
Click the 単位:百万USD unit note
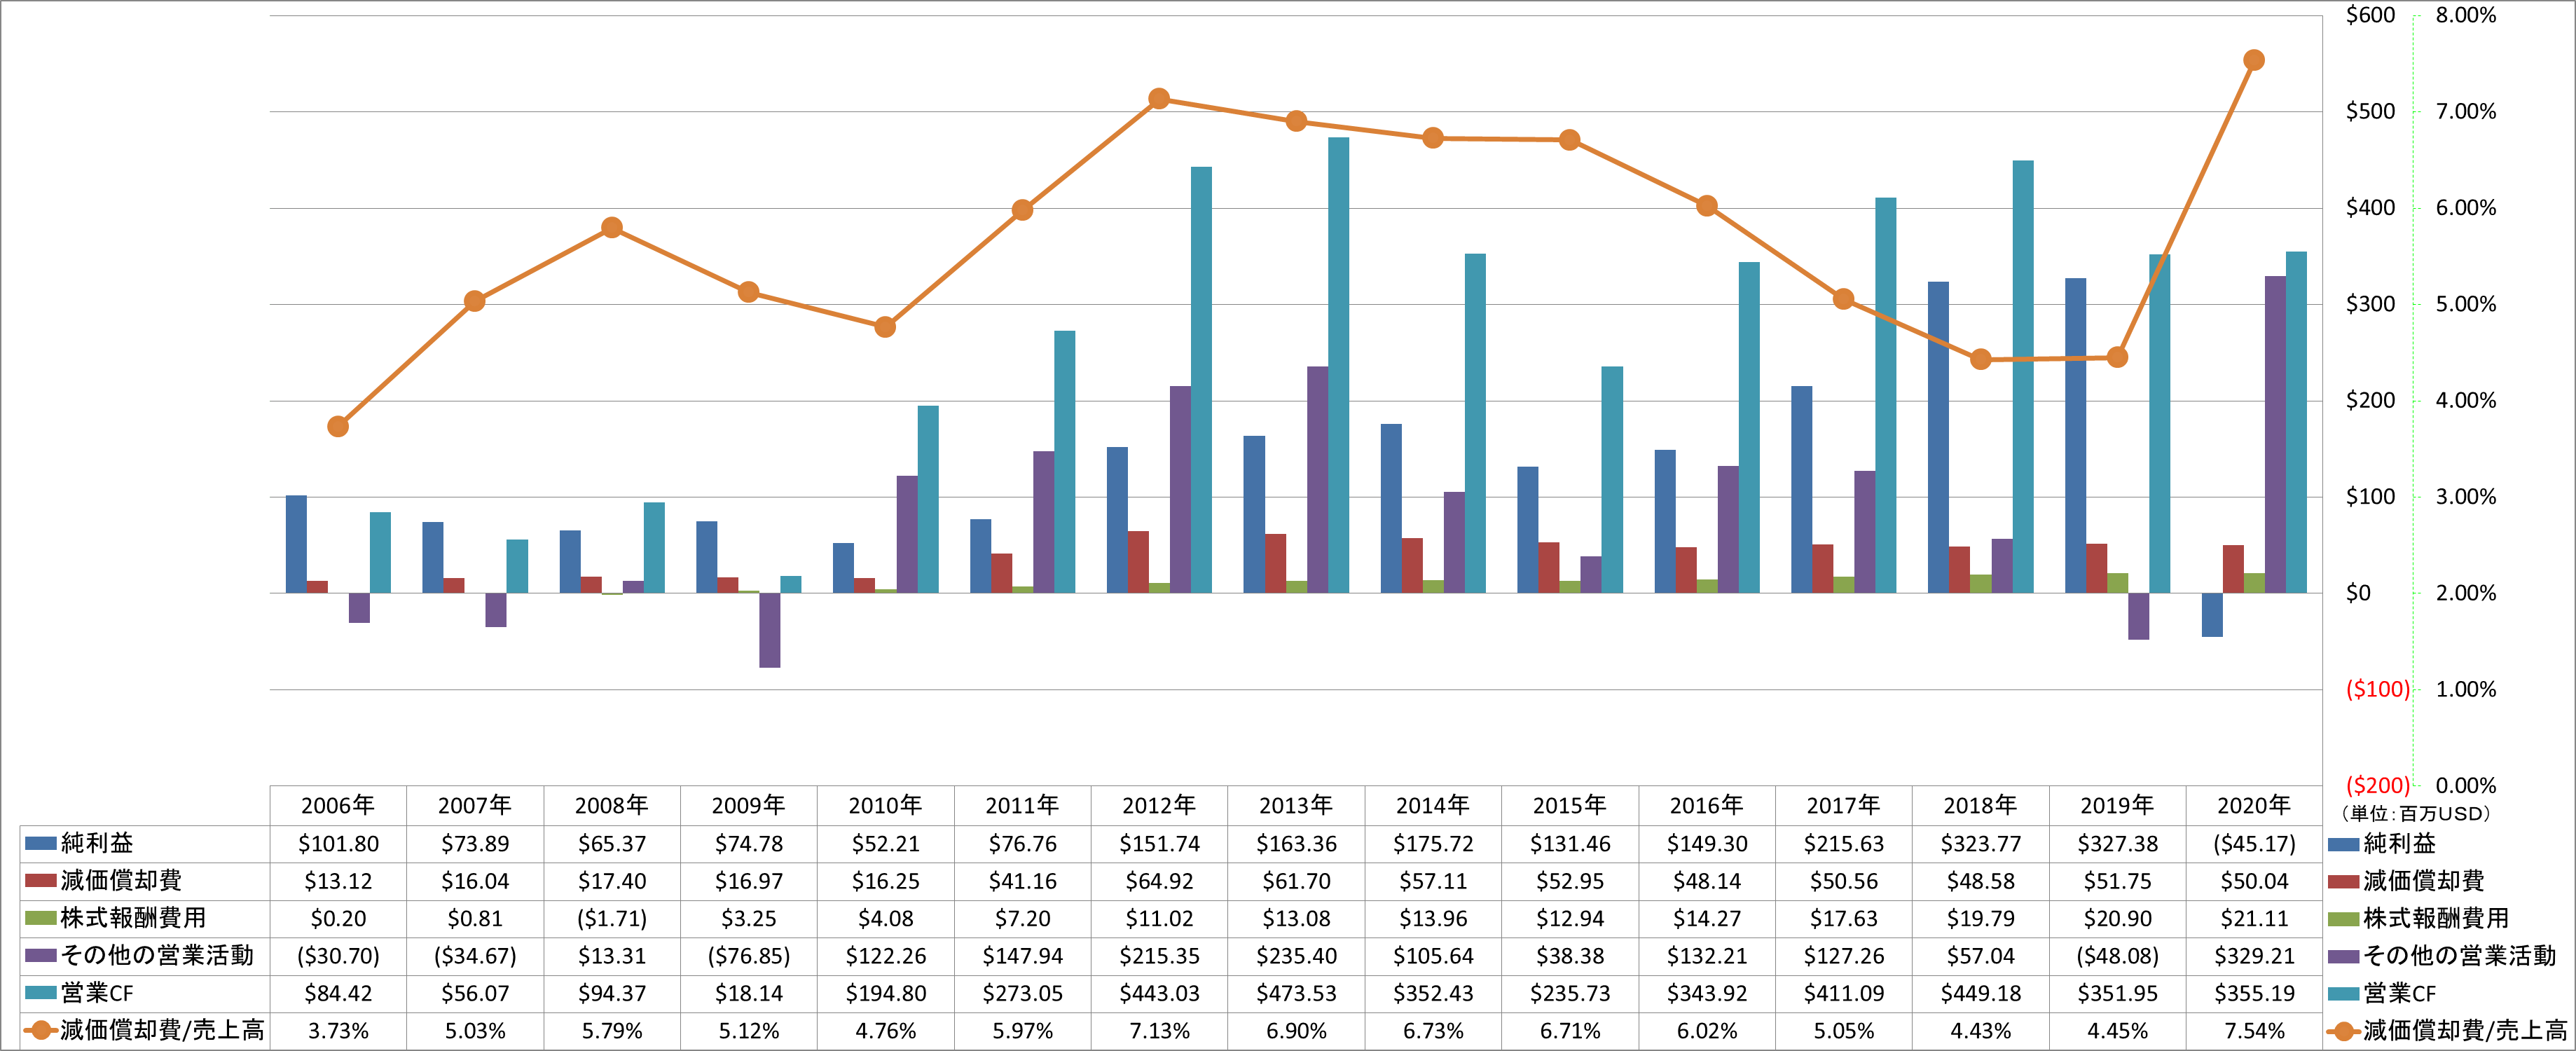[2417, 814]
